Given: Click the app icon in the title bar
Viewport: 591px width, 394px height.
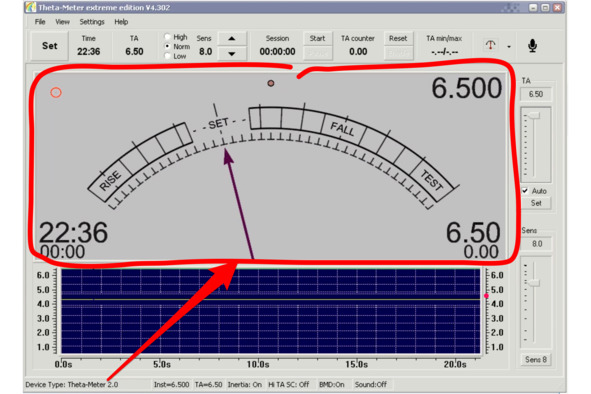Looking at the screenshot, I should click(x=31, y=7).
